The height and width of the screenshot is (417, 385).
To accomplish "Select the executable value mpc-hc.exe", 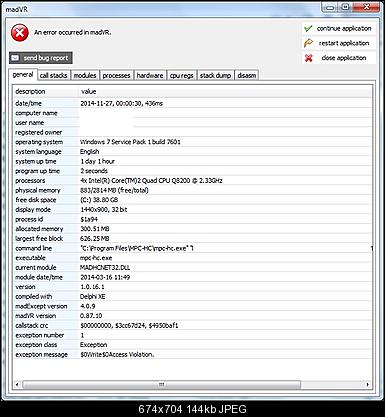I will click(x=96, y=258).
